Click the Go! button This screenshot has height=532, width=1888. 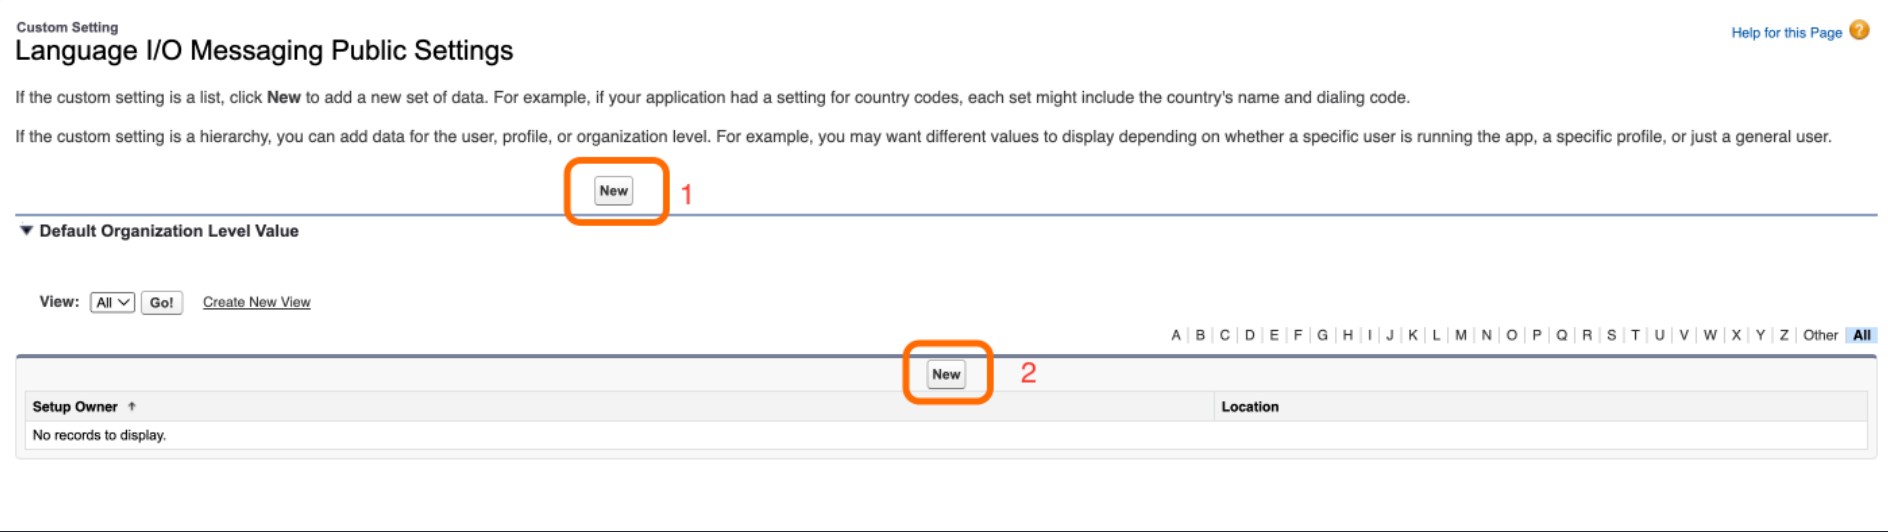coord(161,302)
